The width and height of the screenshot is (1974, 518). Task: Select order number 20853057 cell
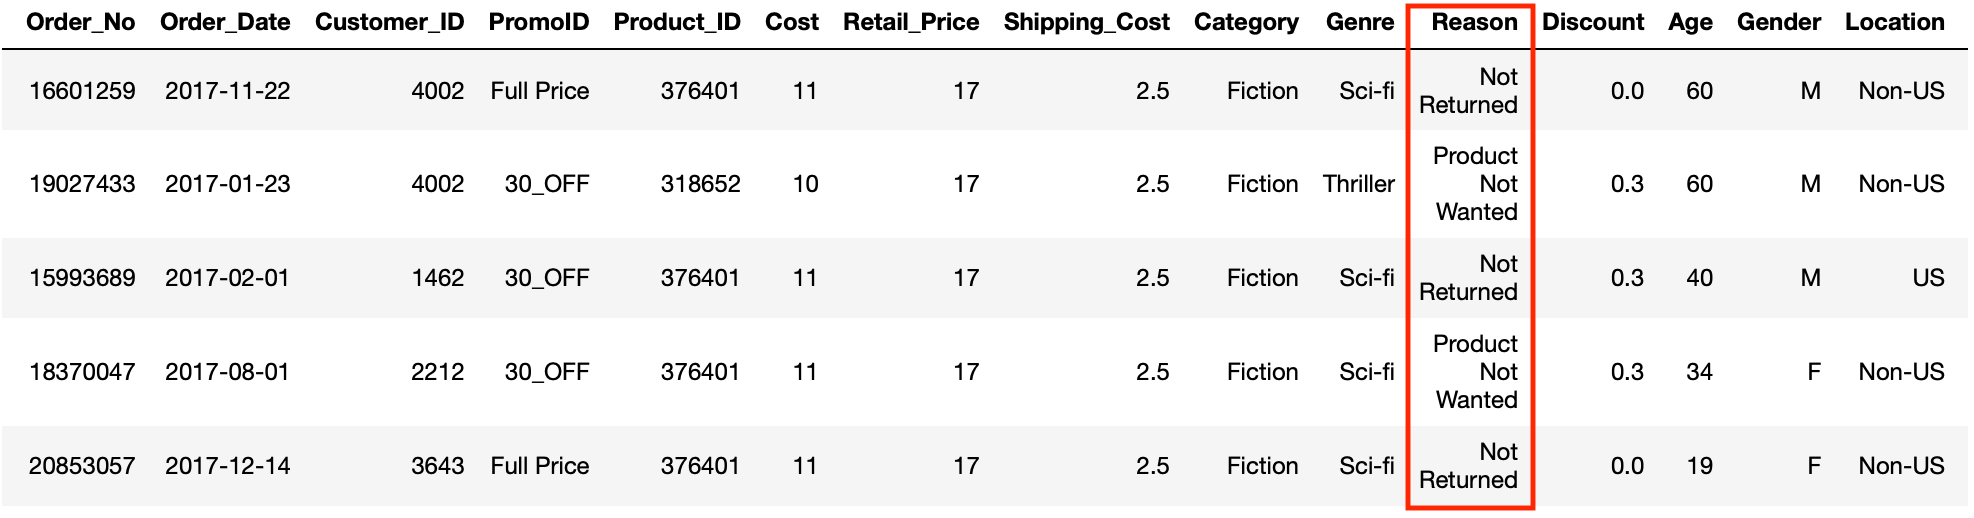[x=82, y=466]
